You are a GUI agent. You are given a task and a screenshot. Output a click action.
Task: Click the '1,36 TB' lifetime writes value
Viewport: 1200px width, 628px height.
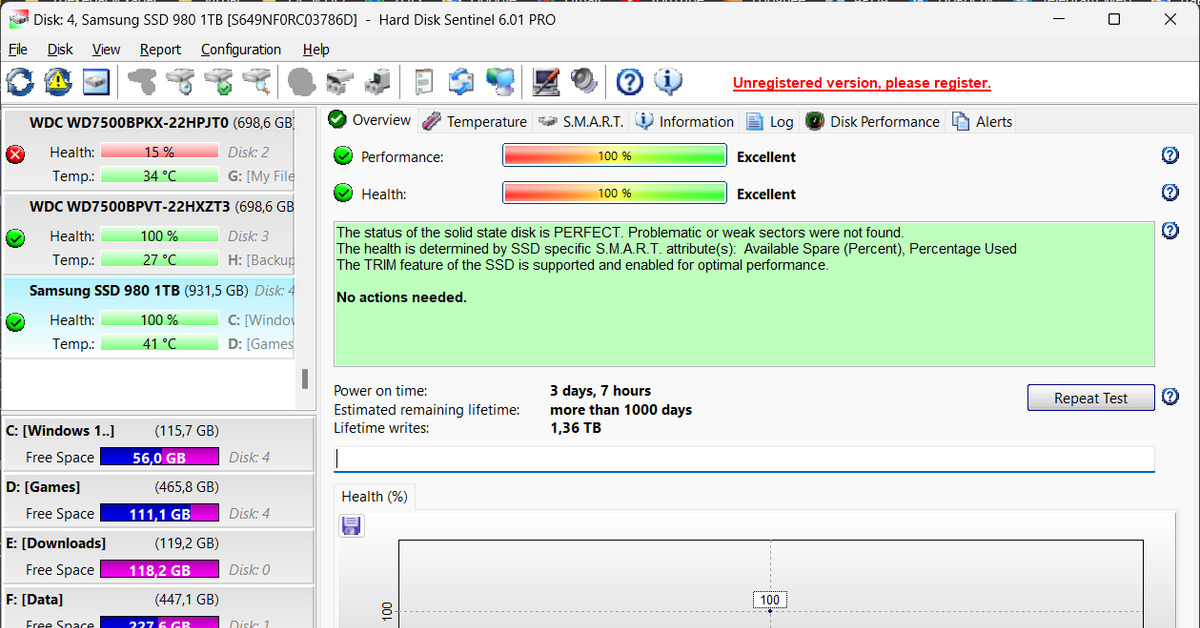(x=576, y=428)
